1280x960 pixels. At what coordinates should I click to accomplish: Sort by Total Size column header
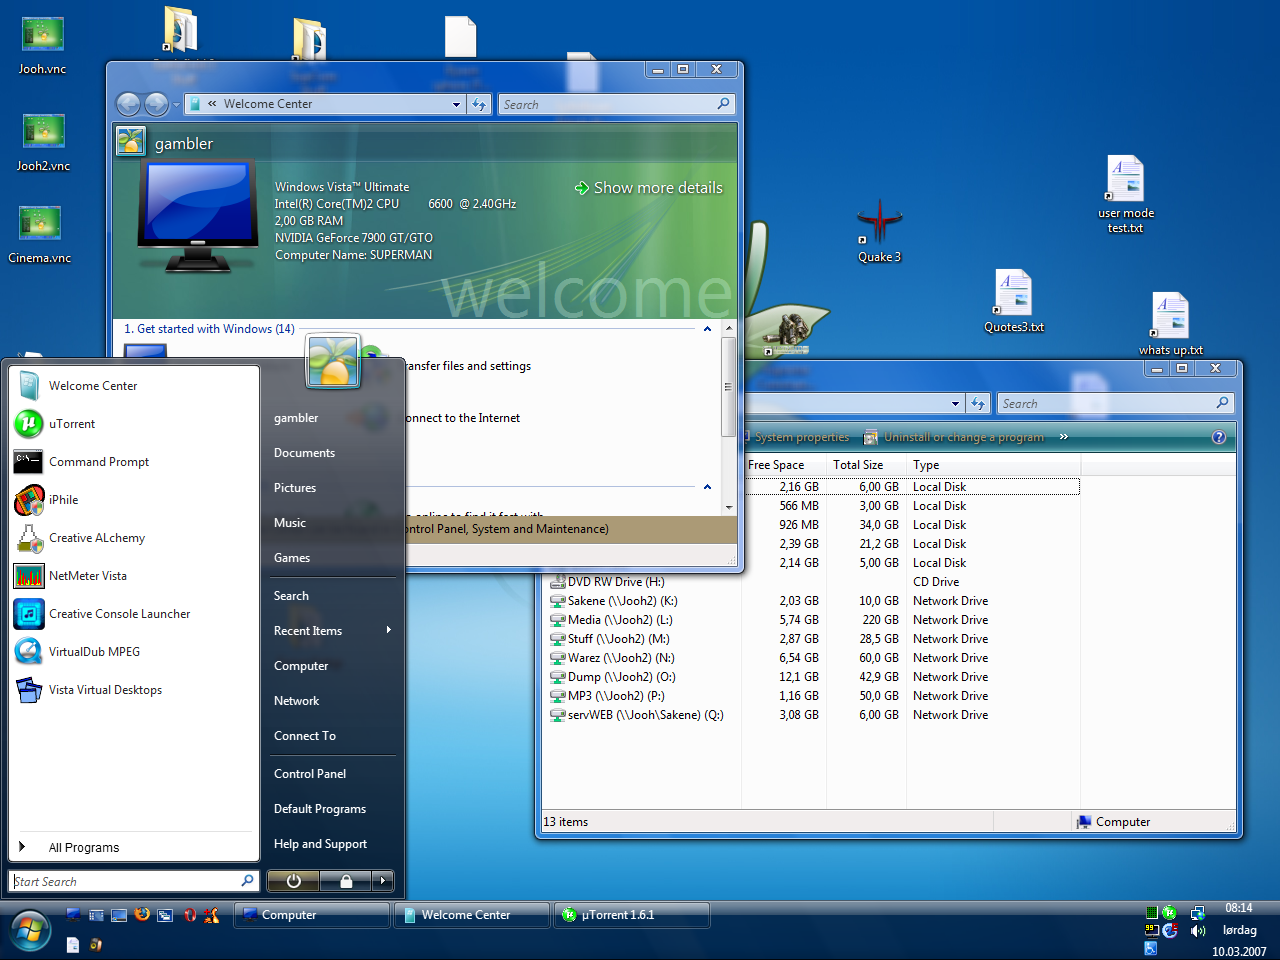click(x=865, y=465)
